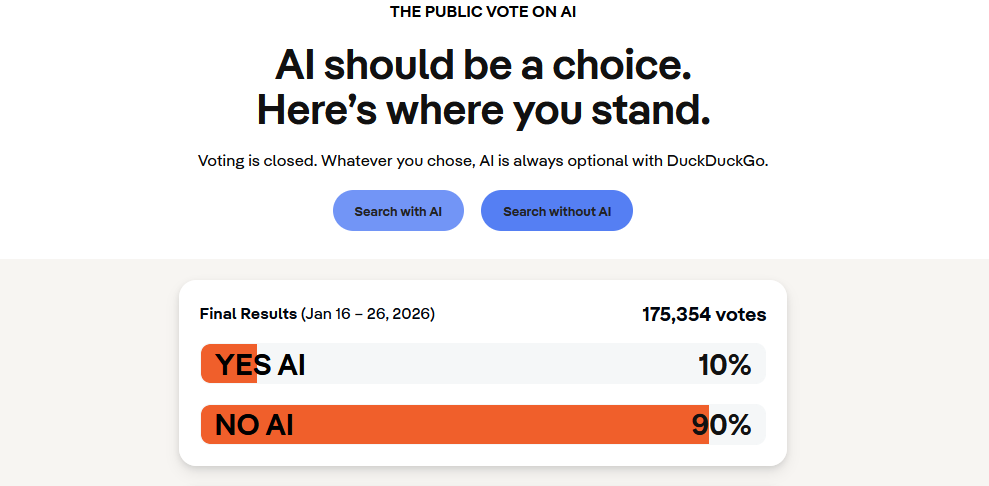Click the Search without AI button

pyautogui.click(x=557, y=211)
